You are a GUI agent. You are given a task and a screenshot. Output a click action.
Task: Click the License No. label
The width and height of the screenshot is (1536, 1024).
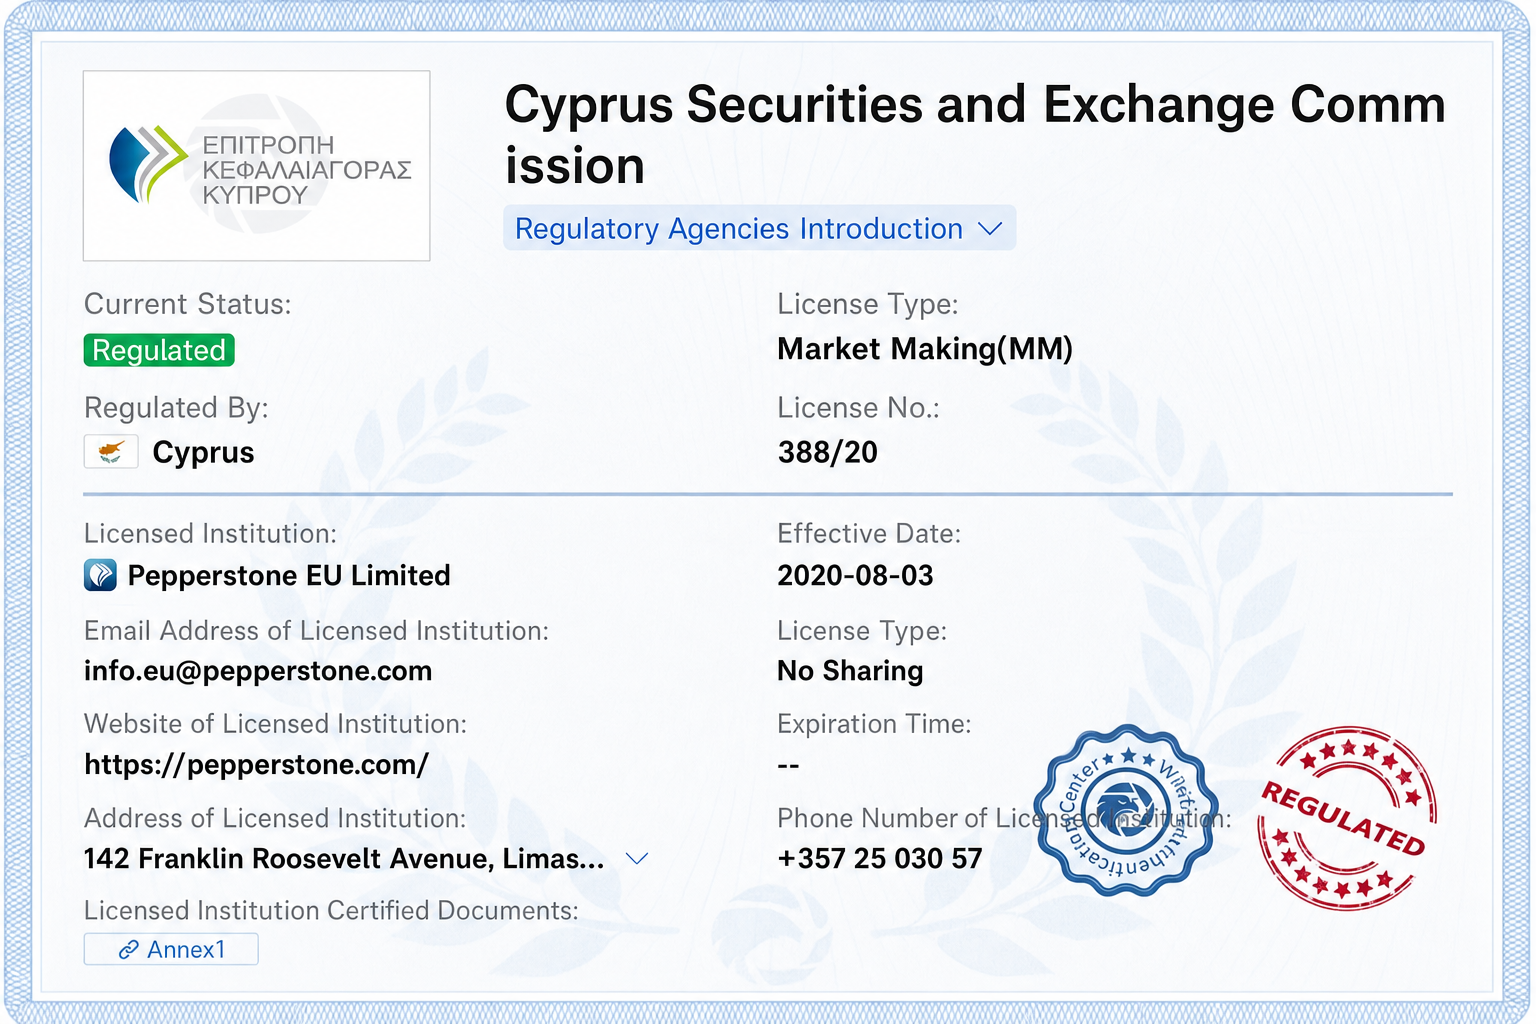[859, 408]
